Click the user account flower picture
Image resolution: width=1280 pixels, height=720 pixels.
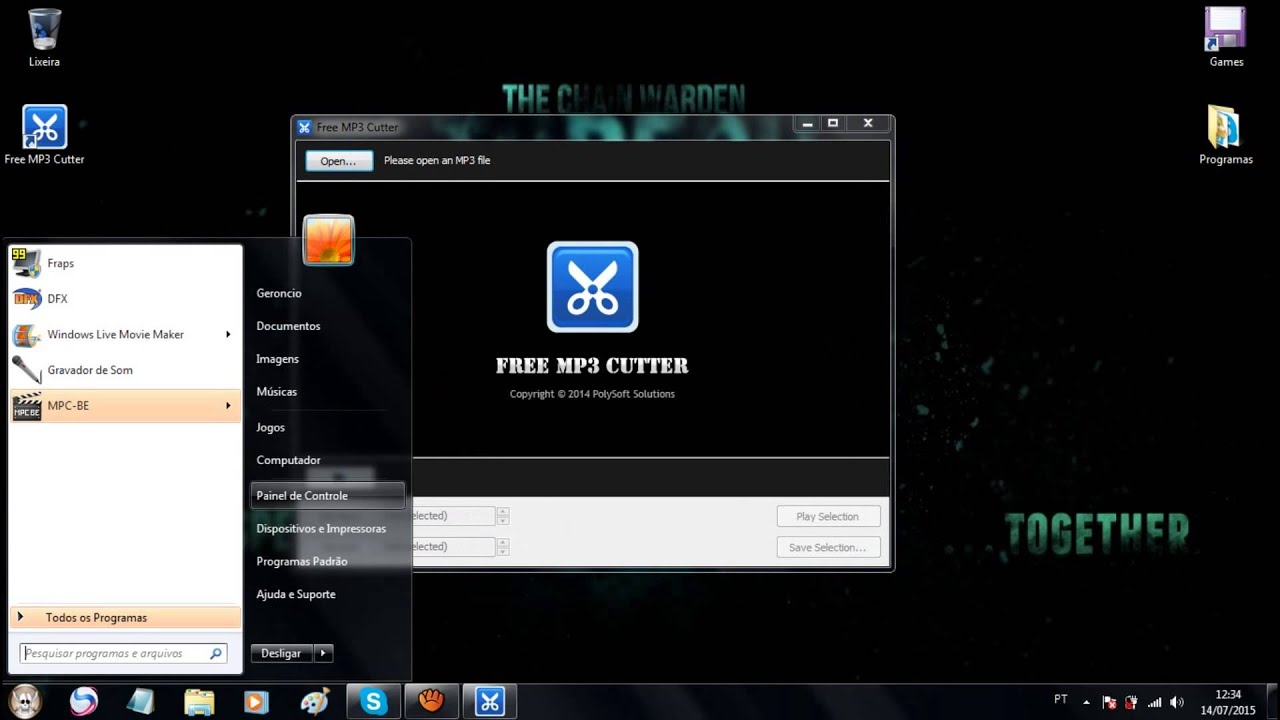point(328,240)
